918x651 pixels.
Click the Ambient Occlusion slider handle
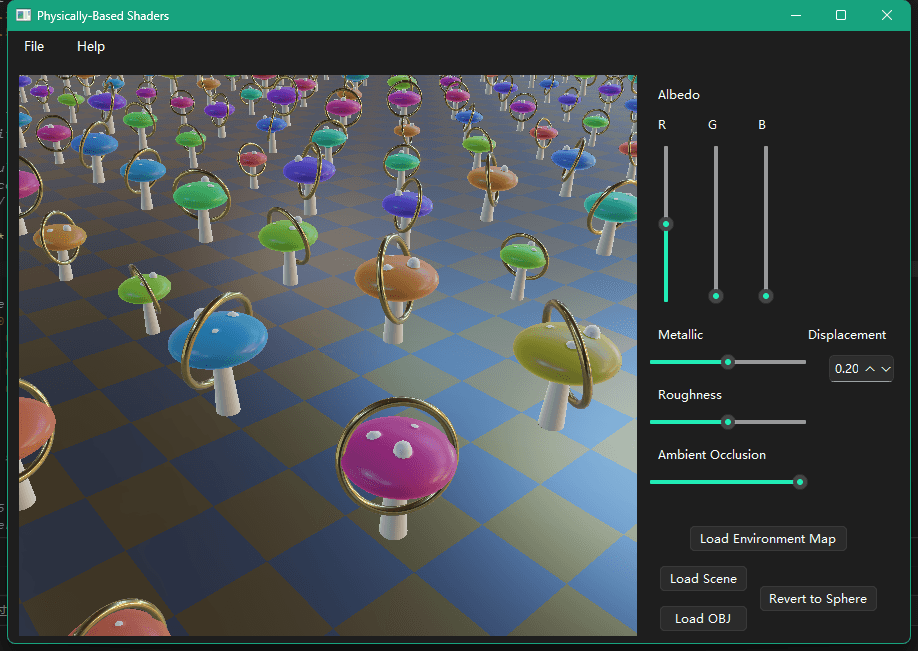(x=800, y=482)
